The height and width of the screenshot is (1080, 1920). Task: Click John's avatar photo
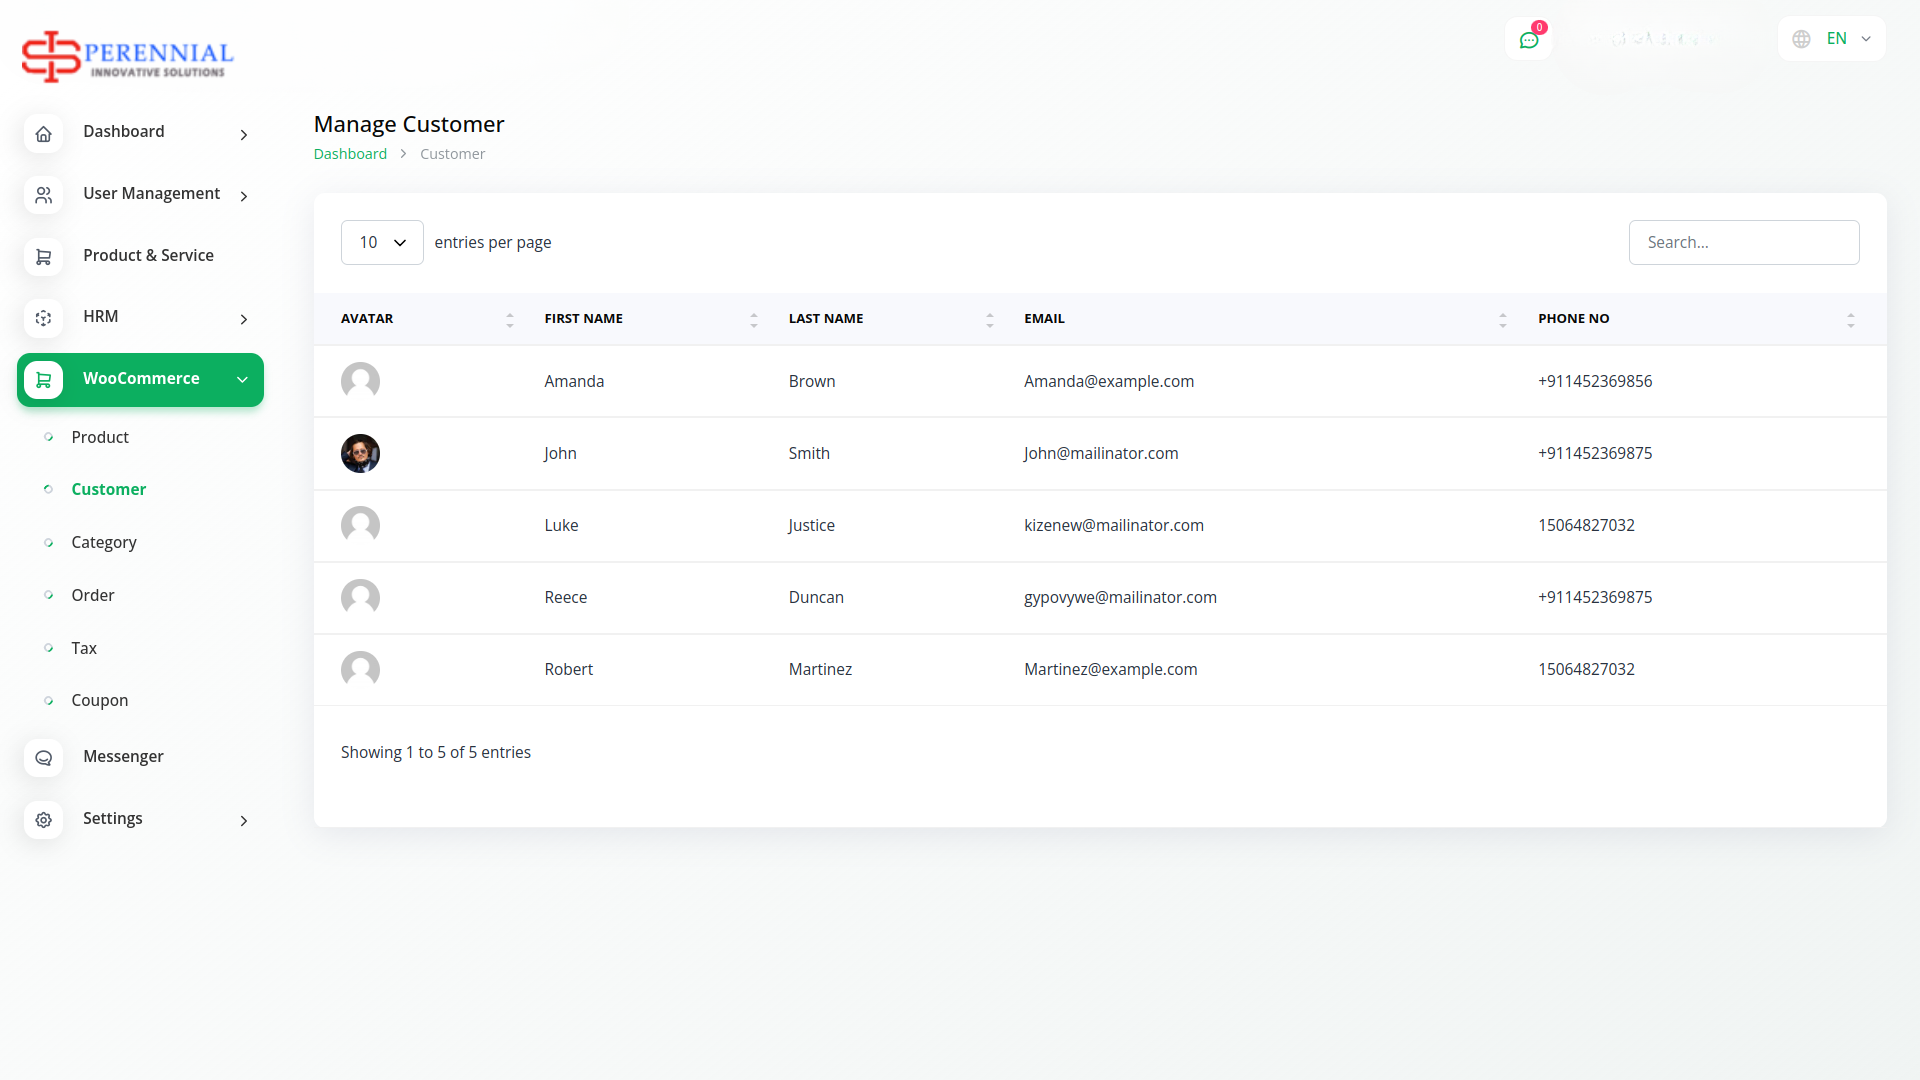360,453
